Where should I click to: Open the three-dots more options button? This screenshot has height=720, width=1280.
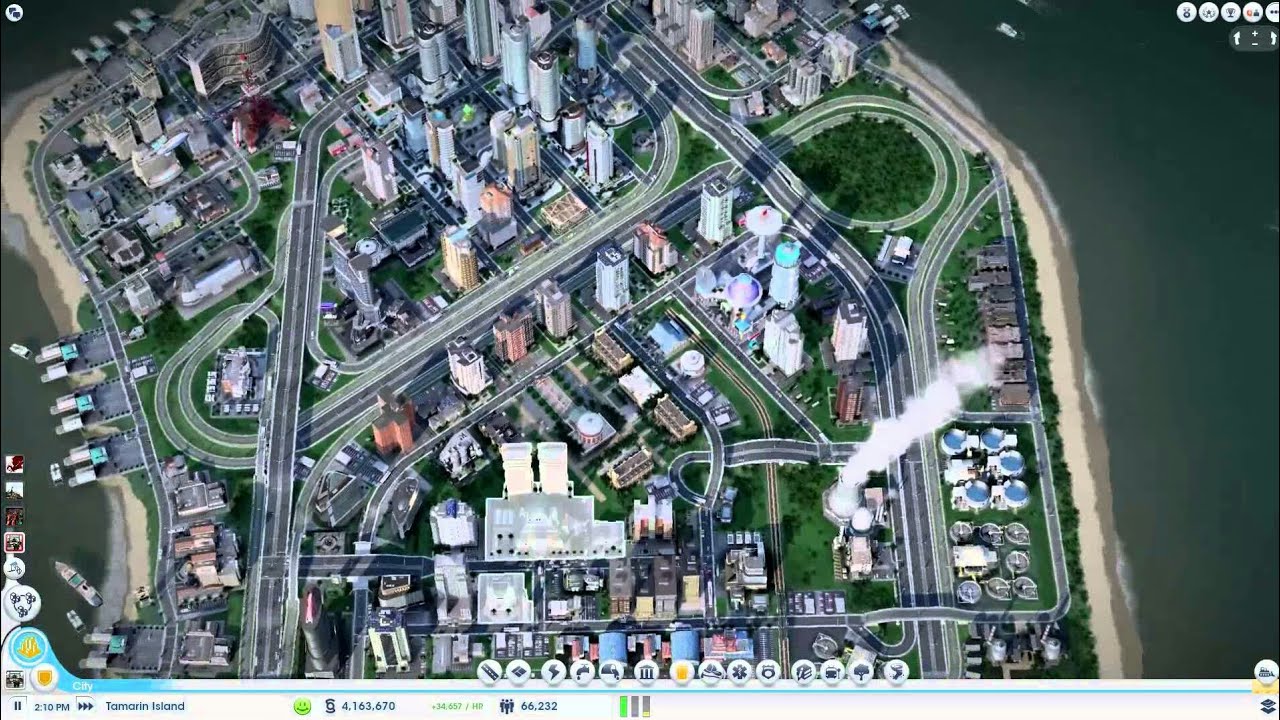tap(1271, 13)
